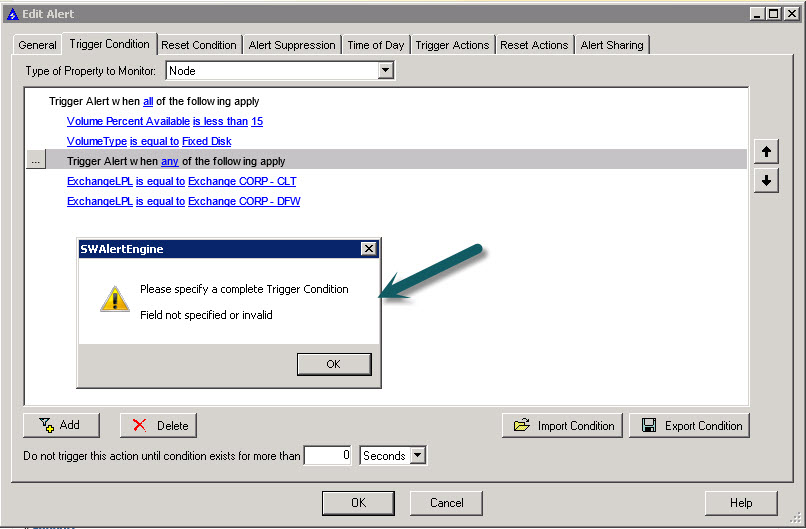Confirm Edit Alert with the bottom OK button
Image resolution: width=806 pixels, height=529 pixels.
(x=358, y=503)
